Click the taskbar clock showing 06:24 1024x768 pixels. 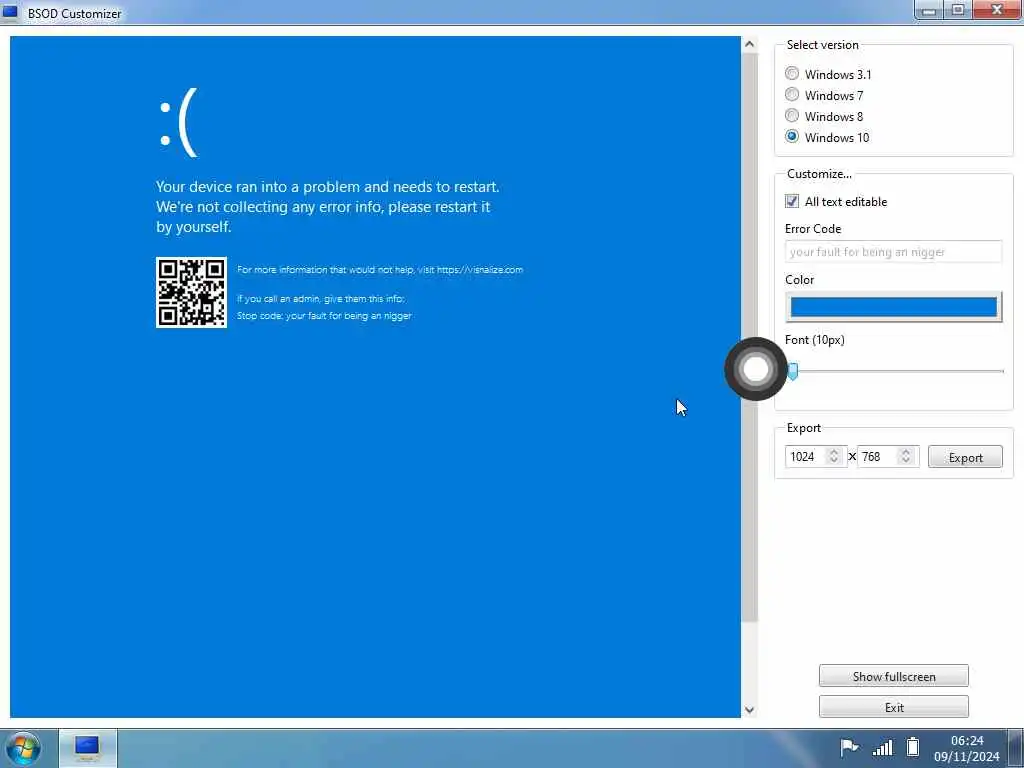pyautogui.click(x=967, y=748)
